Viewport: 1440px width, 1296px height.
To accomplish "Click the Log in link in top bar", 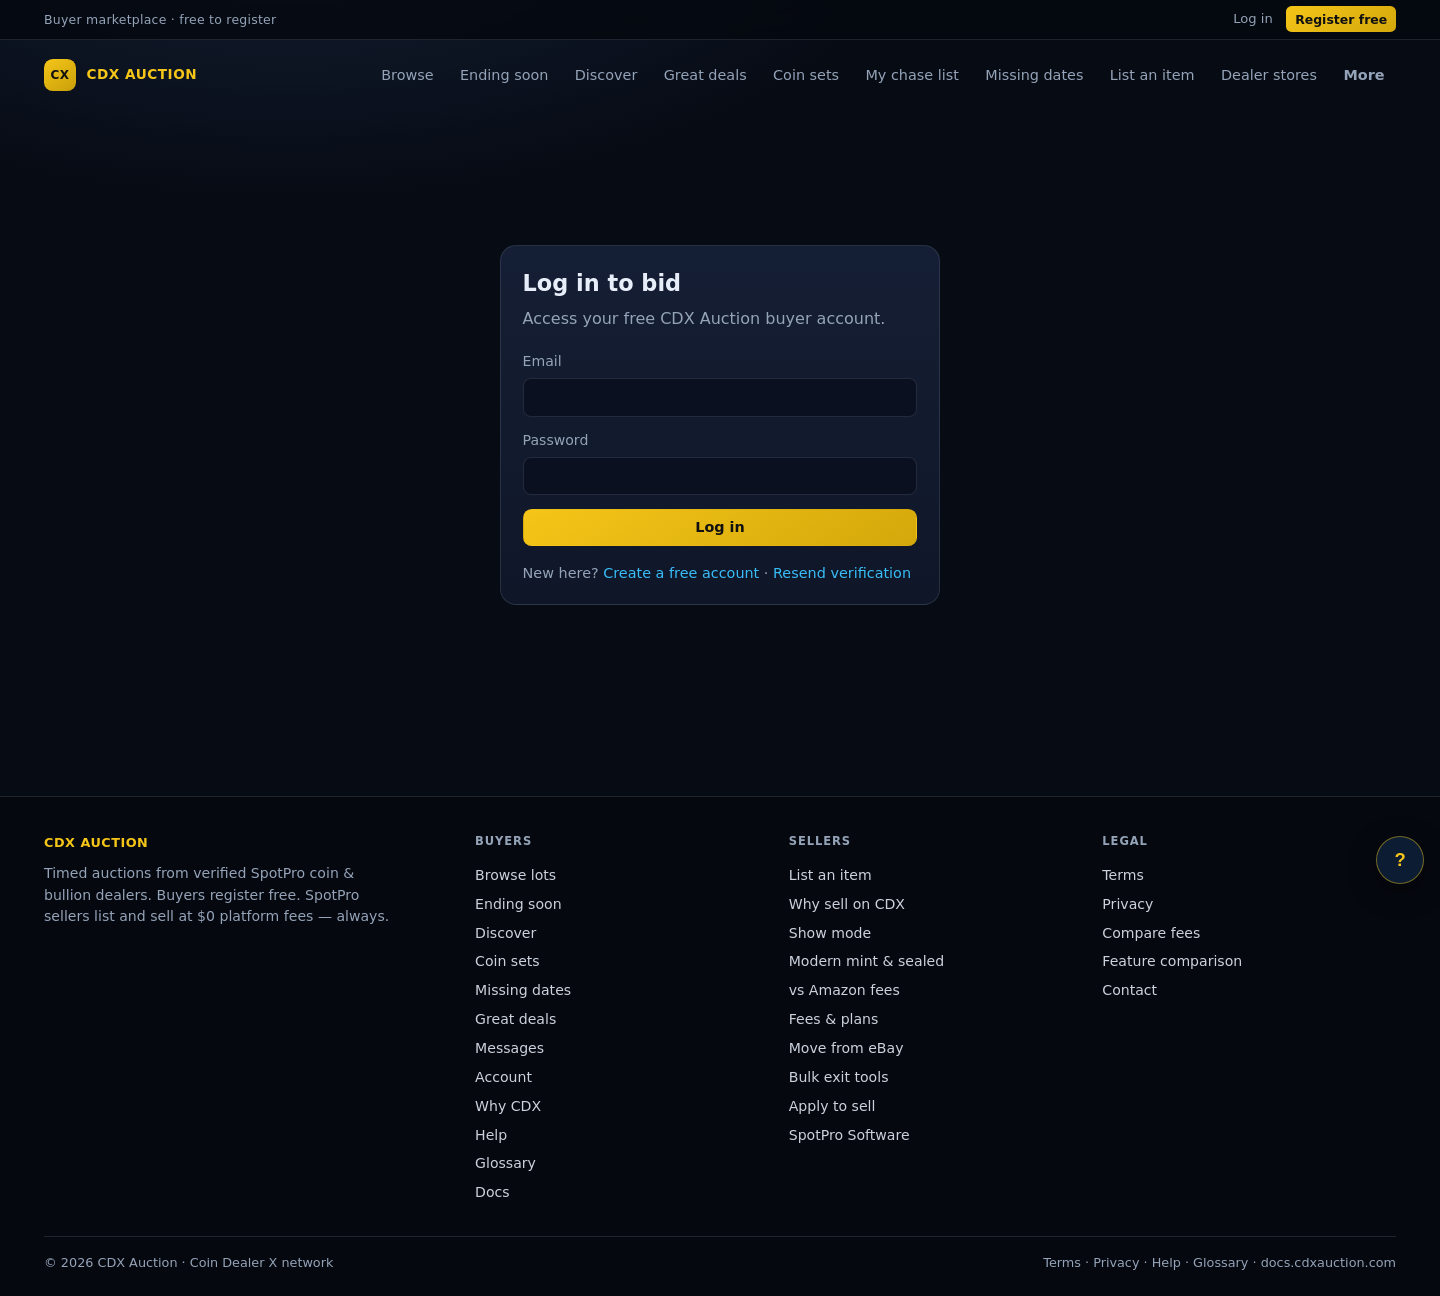I will point(1253,19).
